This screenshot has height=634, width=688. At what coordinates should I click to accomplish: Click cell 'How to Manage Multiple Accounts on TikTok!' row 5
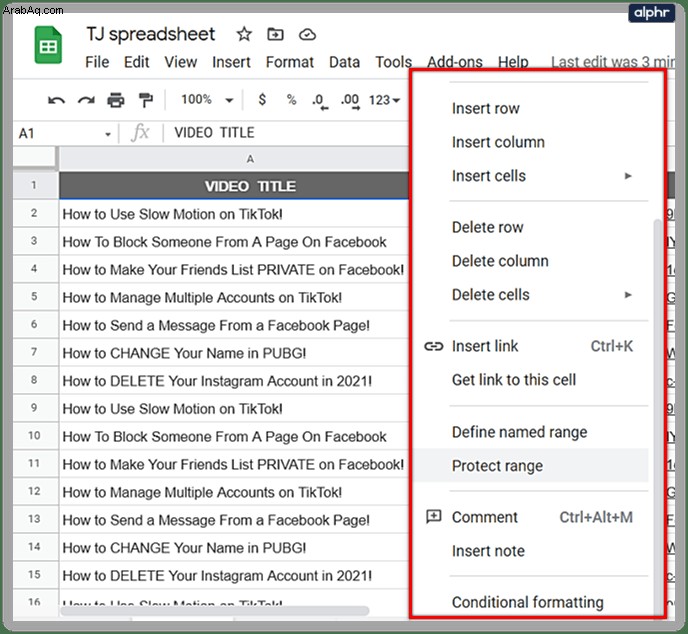point(234,297)
